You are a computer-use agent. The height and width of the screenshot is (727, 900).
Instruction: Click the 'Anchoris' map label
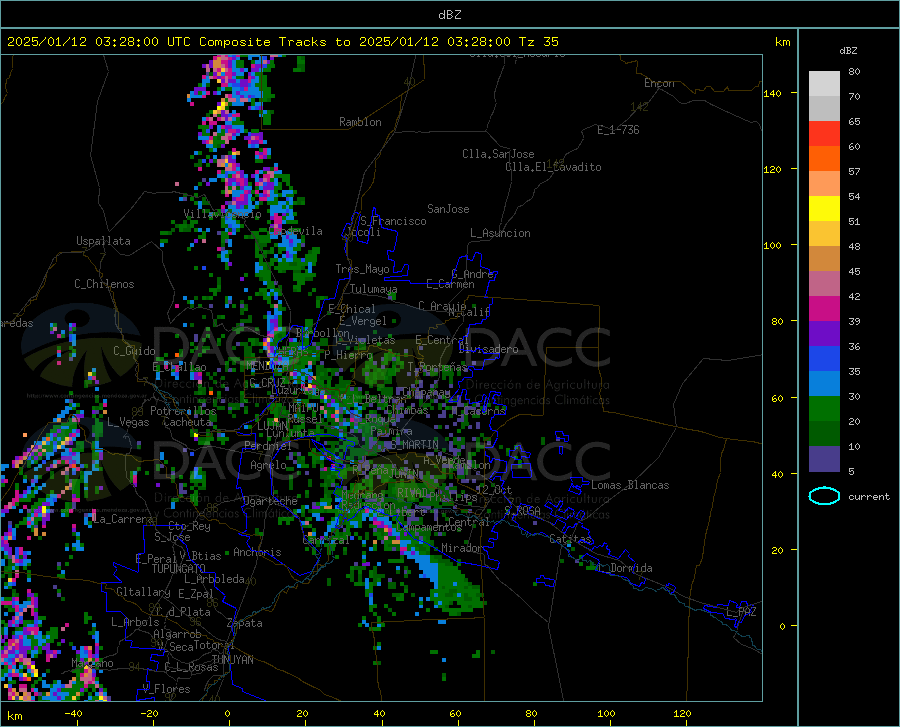coord(257,552)
